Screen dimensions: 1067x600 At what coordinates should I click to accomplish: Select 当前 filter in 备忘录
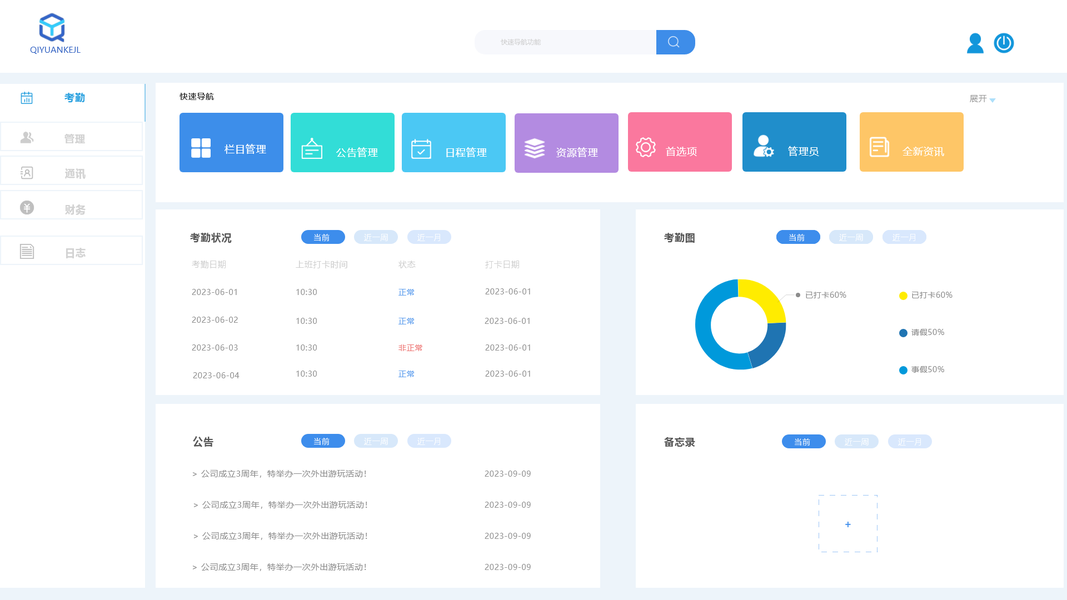pyautogui.click(x=803, y=442)
